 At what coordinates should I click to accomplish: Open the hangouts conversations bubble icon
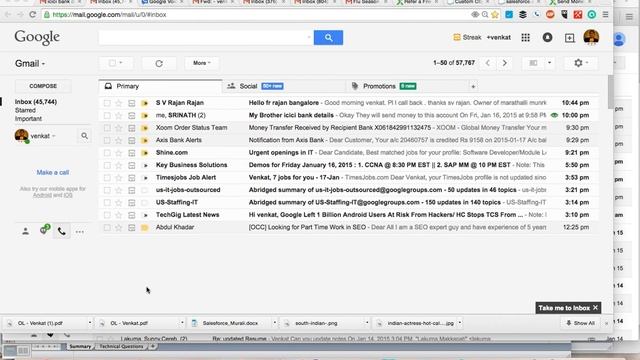44,230
